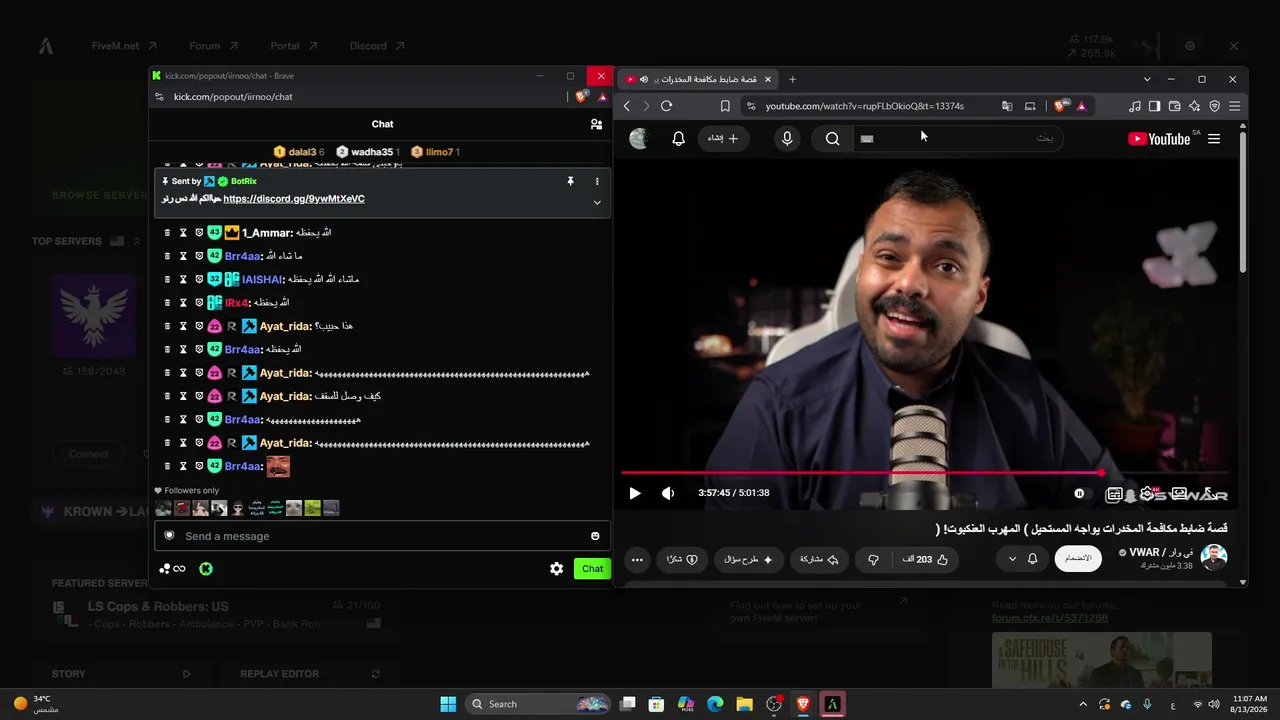1280x720 pixels.
Task: Start YouTube voice search microphone
Action: pyautogui.click(x=787, y=139)
